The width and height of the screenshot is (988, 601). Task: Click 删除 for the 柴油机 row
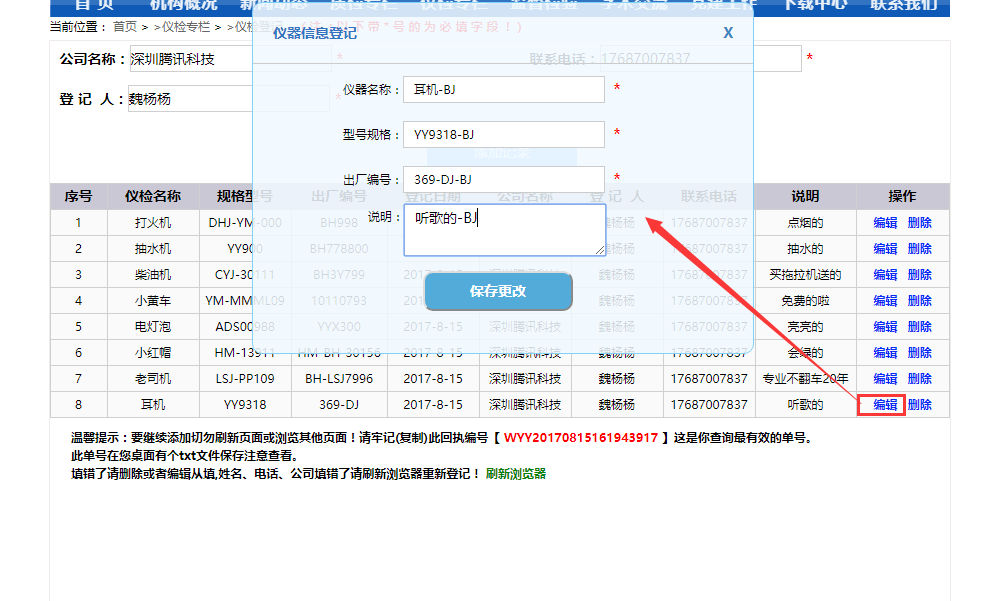pos(920,275)
